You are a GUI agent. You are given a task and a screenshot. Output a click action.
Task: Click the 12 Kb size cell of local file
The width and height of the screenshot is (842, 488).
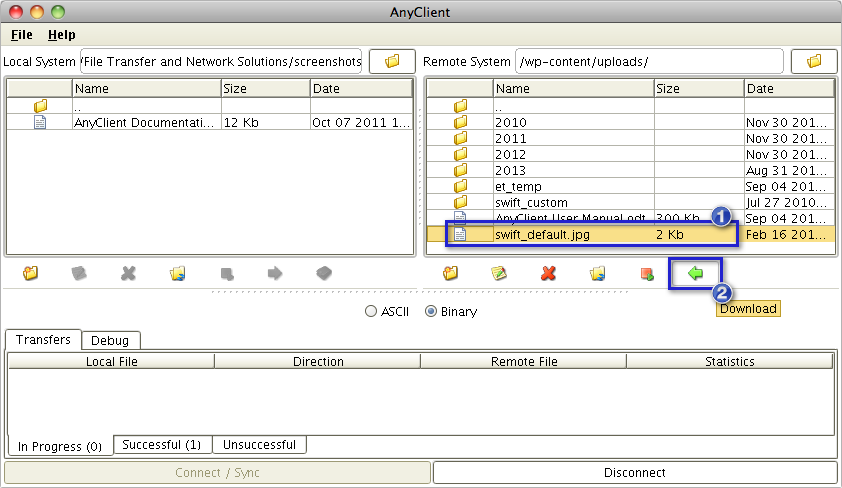point(266,122)
